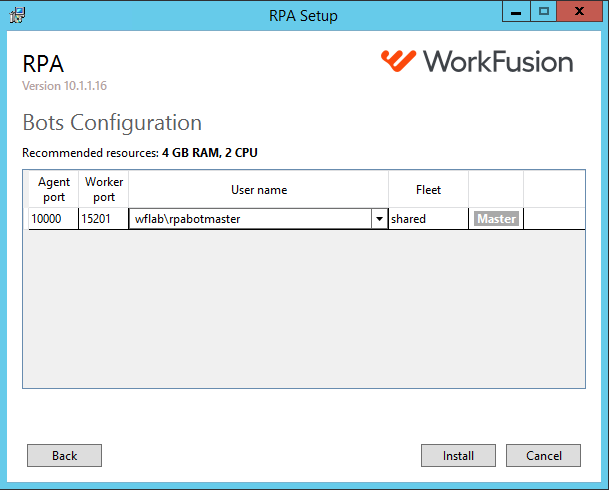Click the 'Version 10.1.1.16' text
This screenshot has width=609, height=491.
(64, 85)
